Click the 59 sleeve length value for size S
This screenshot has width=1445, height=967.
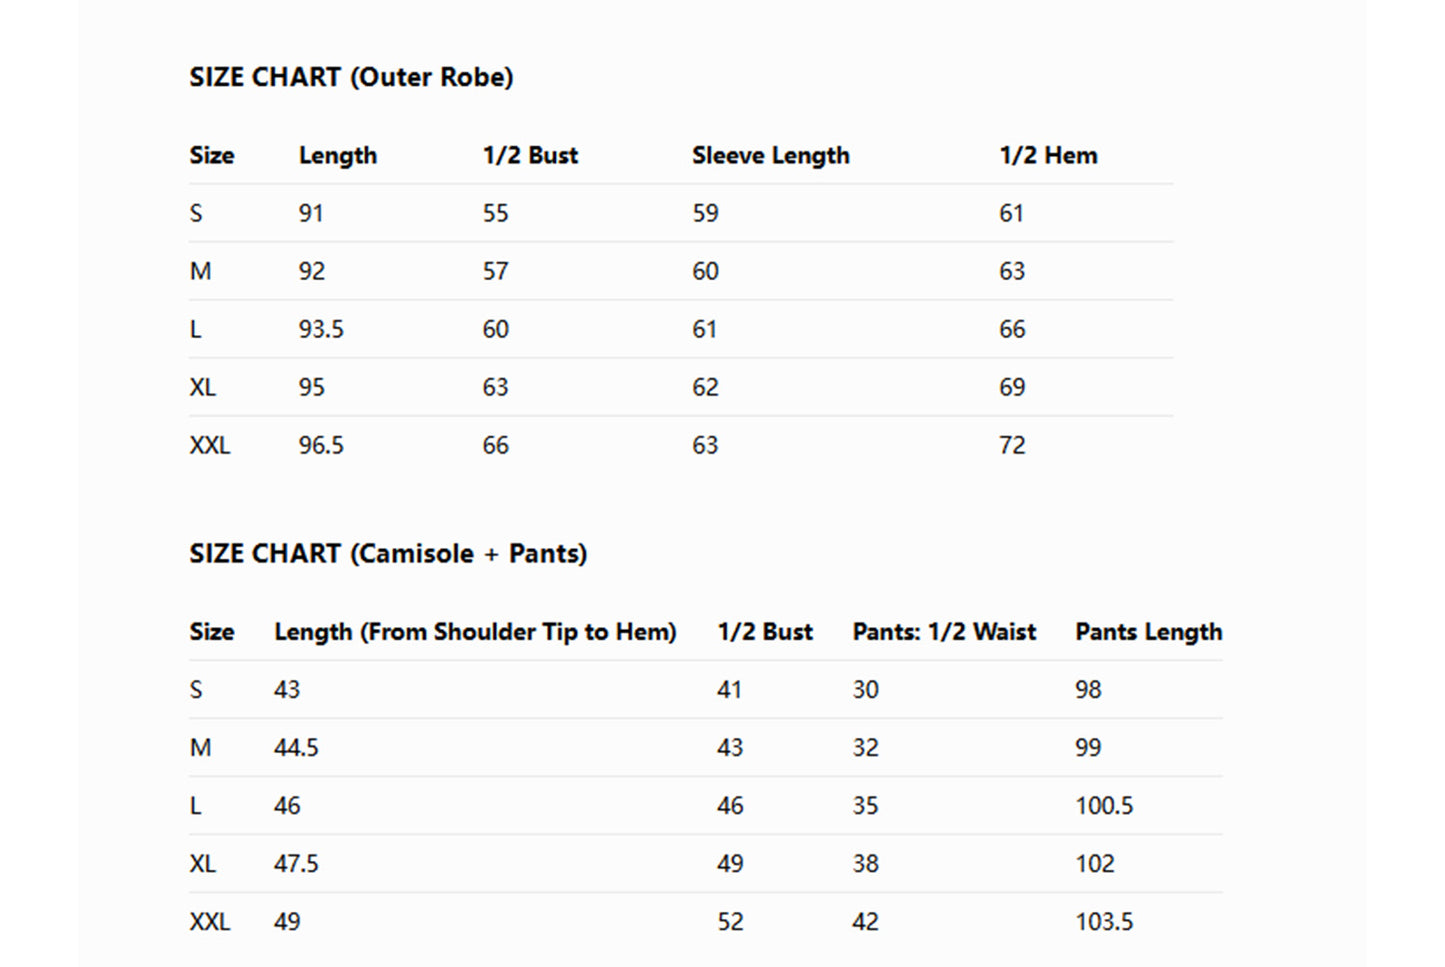point(705,213)
